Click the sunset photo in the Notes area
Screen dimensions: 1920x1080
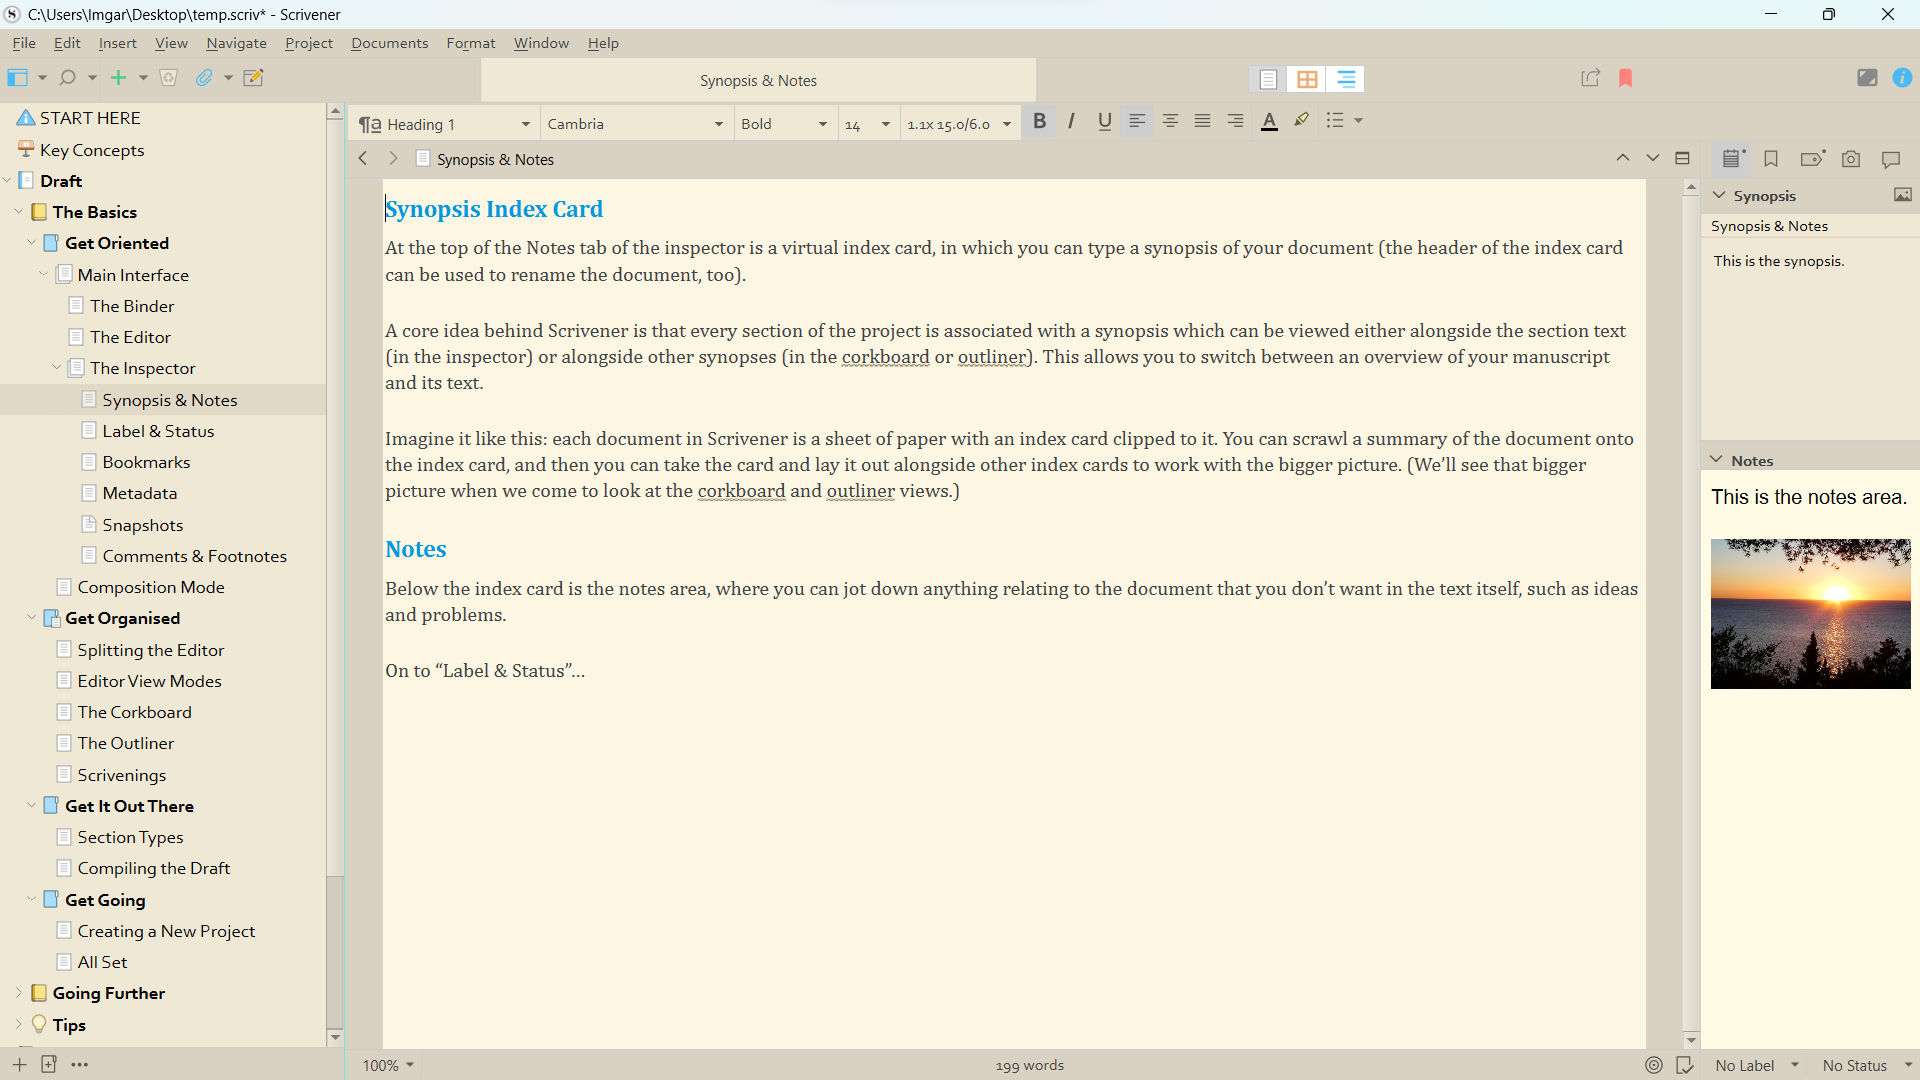1810,613
